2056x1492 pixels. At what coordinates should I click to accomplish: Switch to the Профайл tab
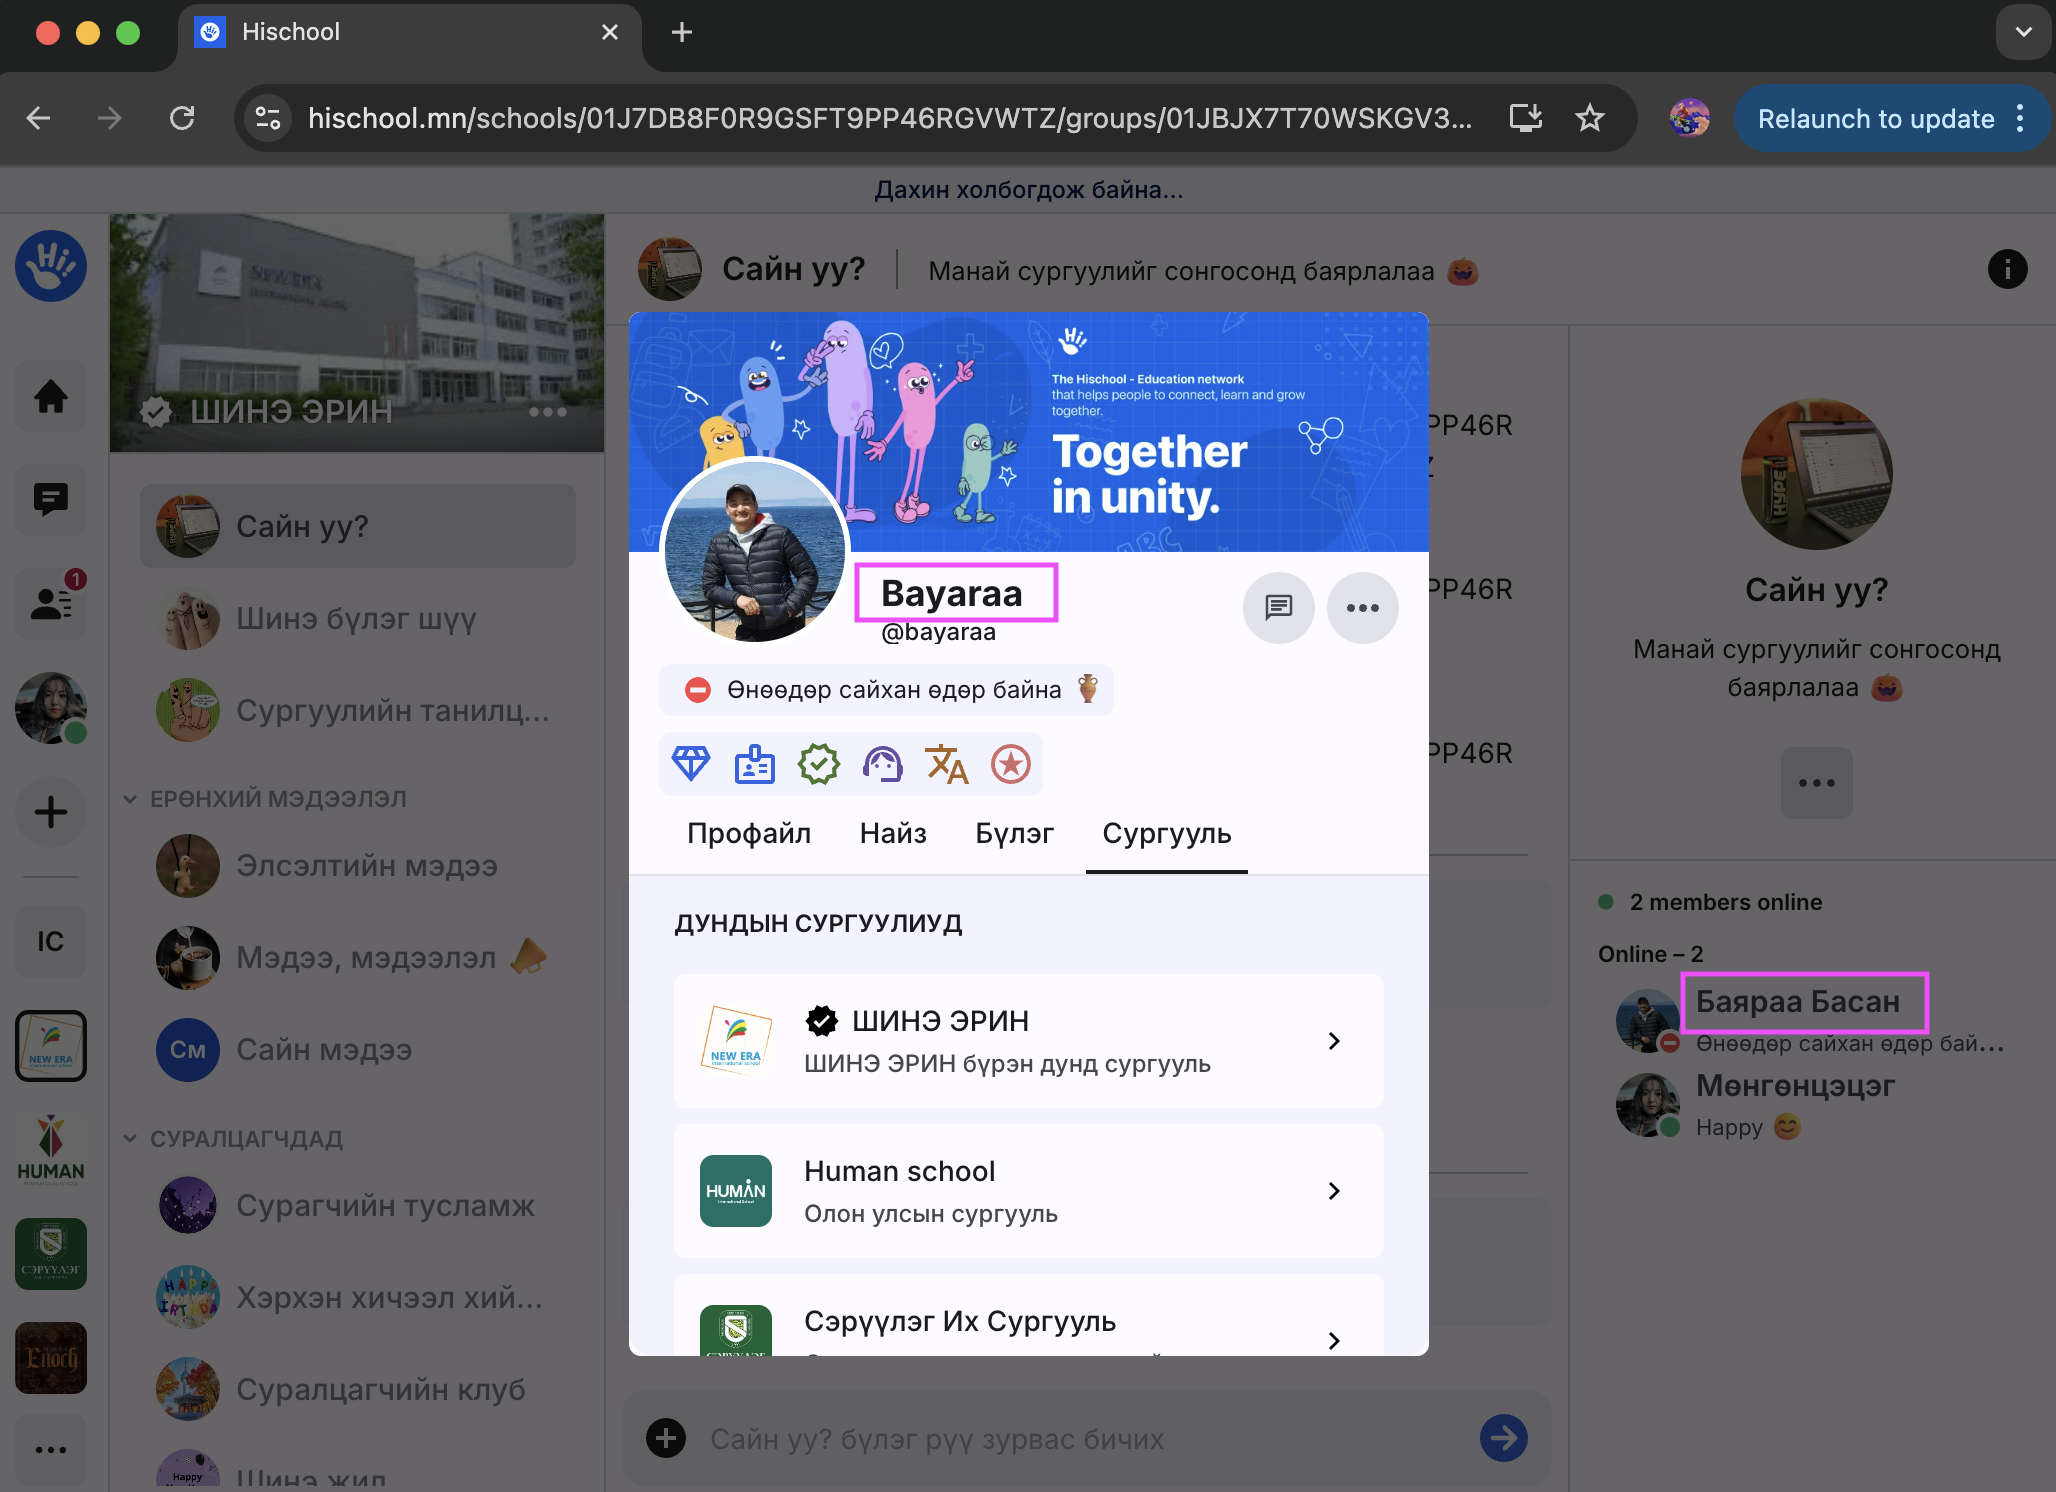coord(748,833)
